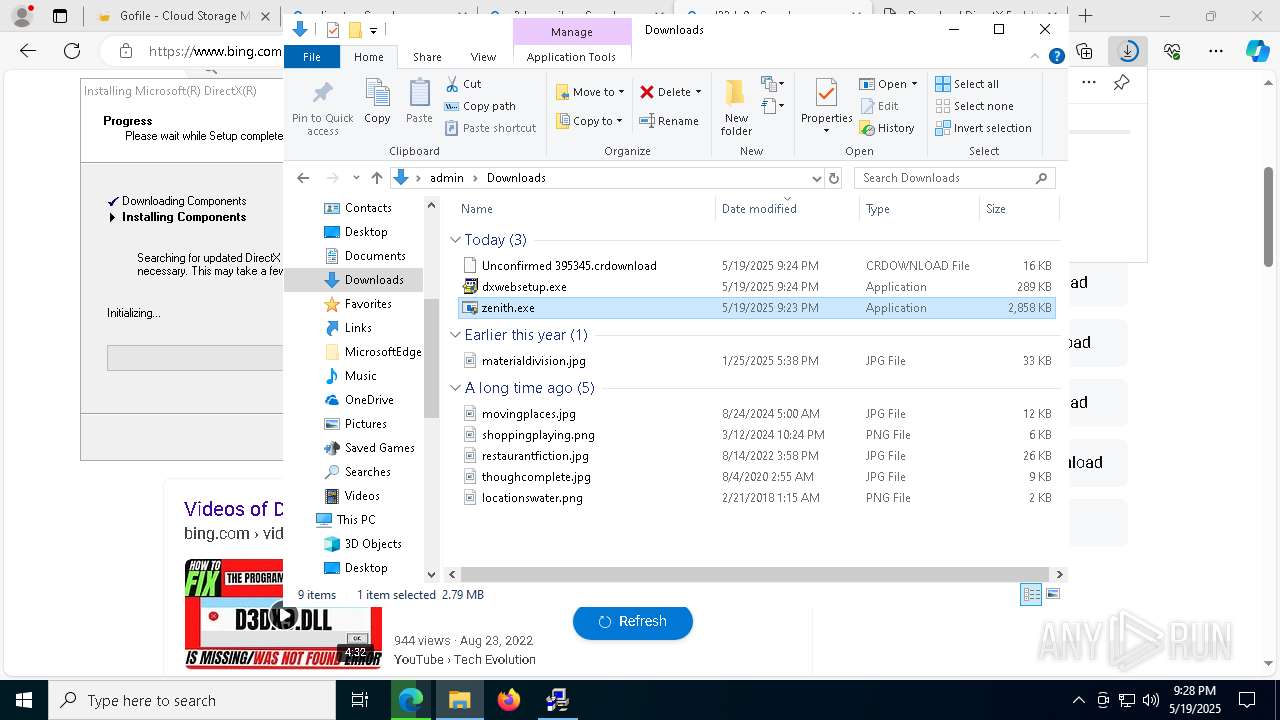Click horizontal scrollbar right arrow
The image size is (1280, 720).
point(1060,574)
